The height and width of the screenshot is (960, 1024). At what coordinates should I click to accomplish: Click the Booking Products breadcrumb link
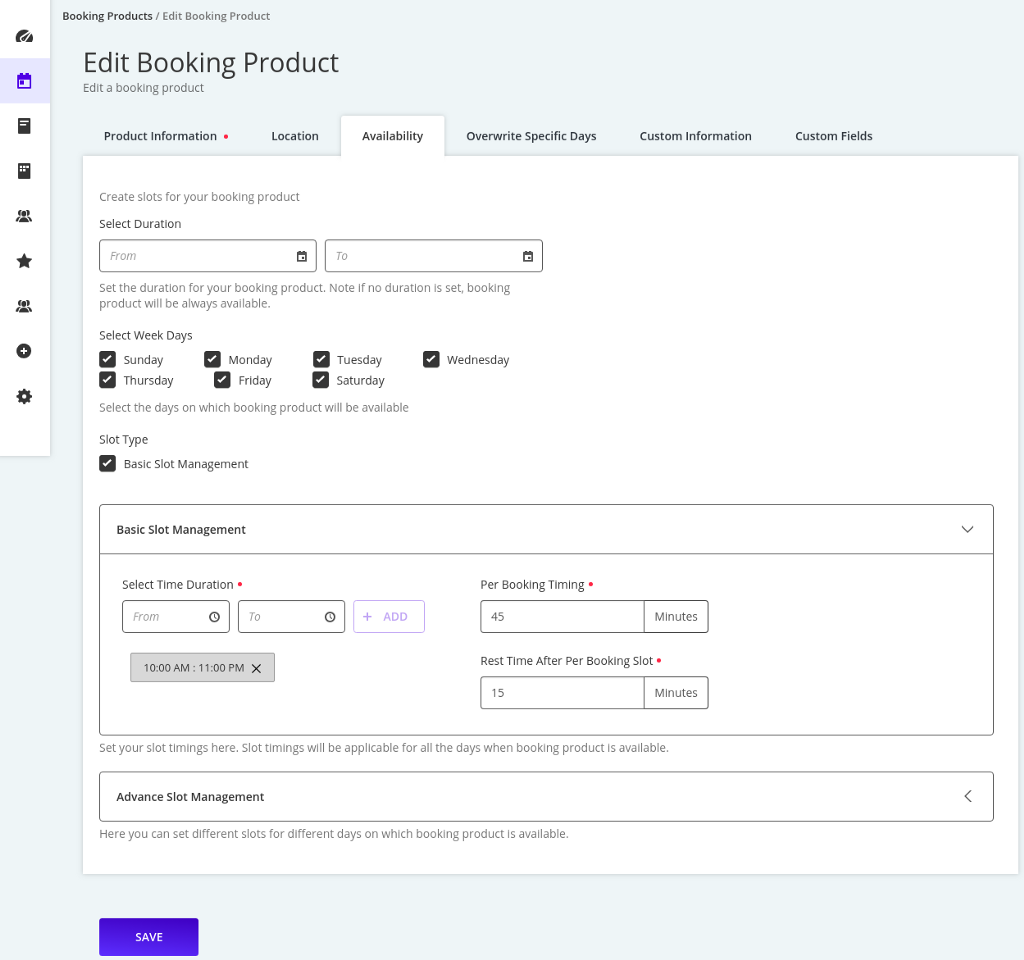point(107,16)
